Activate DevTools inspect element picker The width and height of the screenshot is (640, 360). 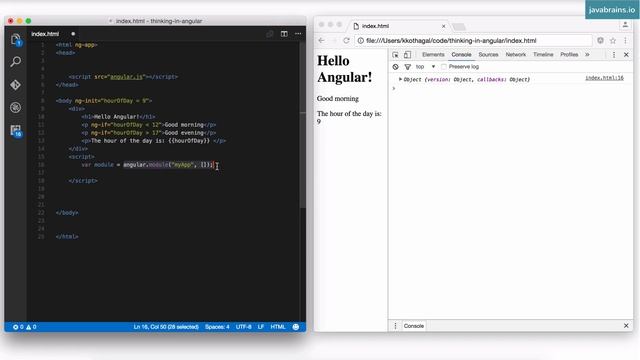click(x=395, y=55)
